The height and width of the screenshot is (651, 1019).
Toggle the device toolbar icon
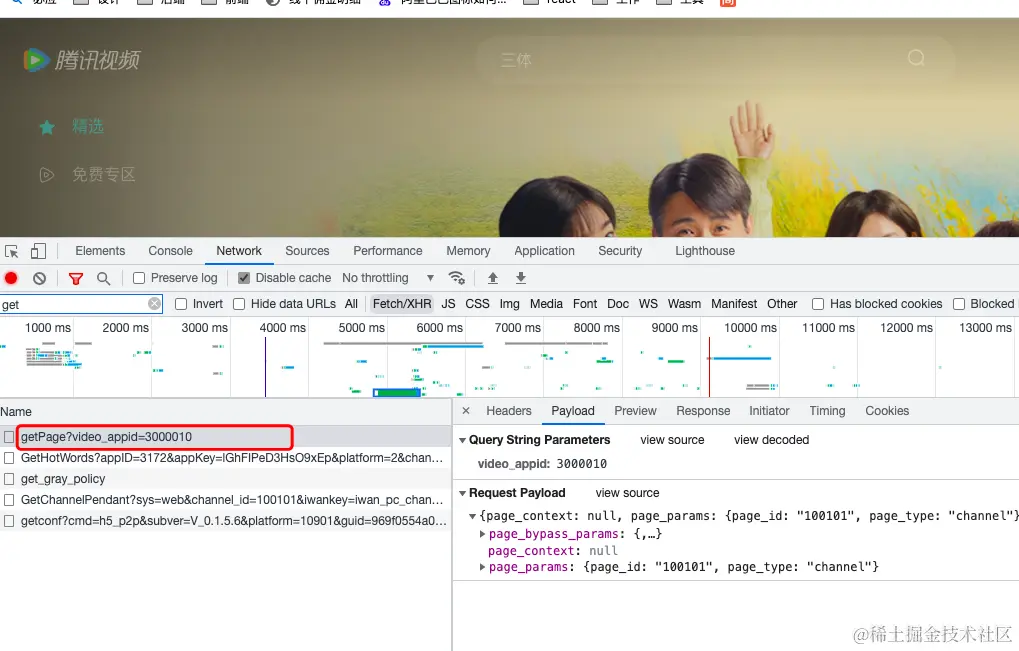(38, 251)
